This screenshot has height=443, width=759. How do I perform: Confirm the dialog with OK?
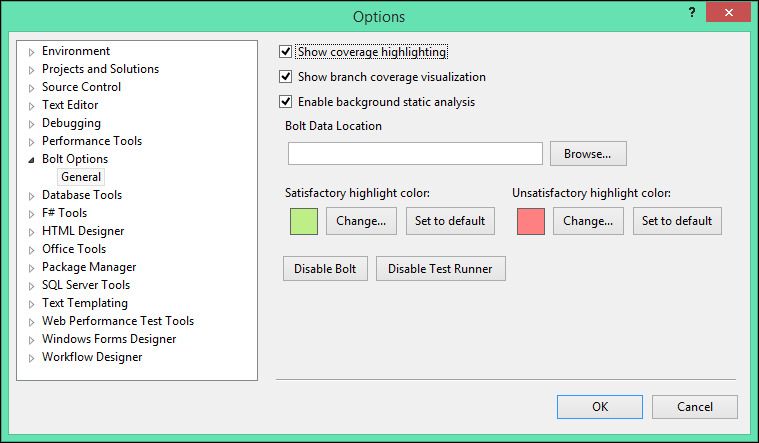point(600,407)
